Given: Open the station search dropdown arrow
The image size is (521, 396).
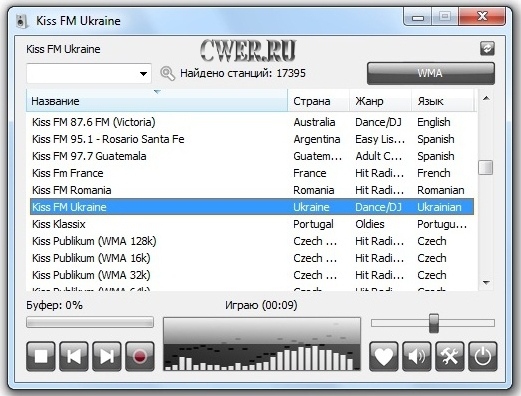Looking at the screenshot, I should (143, 73).
